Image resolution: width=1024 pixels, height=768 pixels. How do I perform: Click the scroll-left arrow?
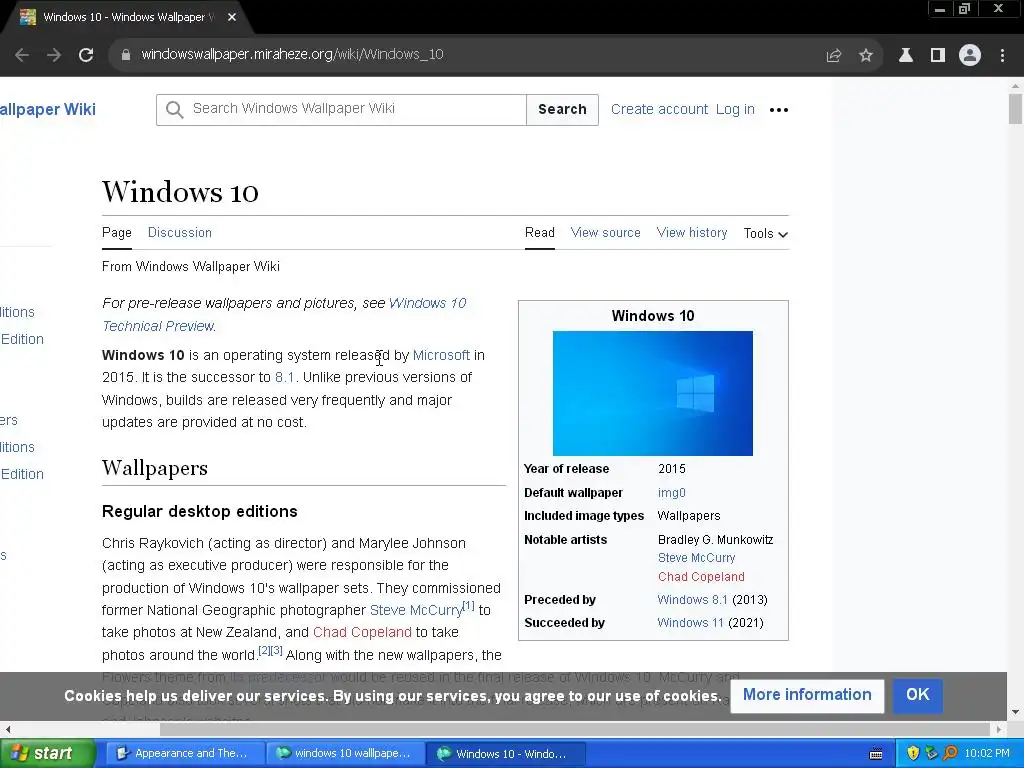coord(7,729)
